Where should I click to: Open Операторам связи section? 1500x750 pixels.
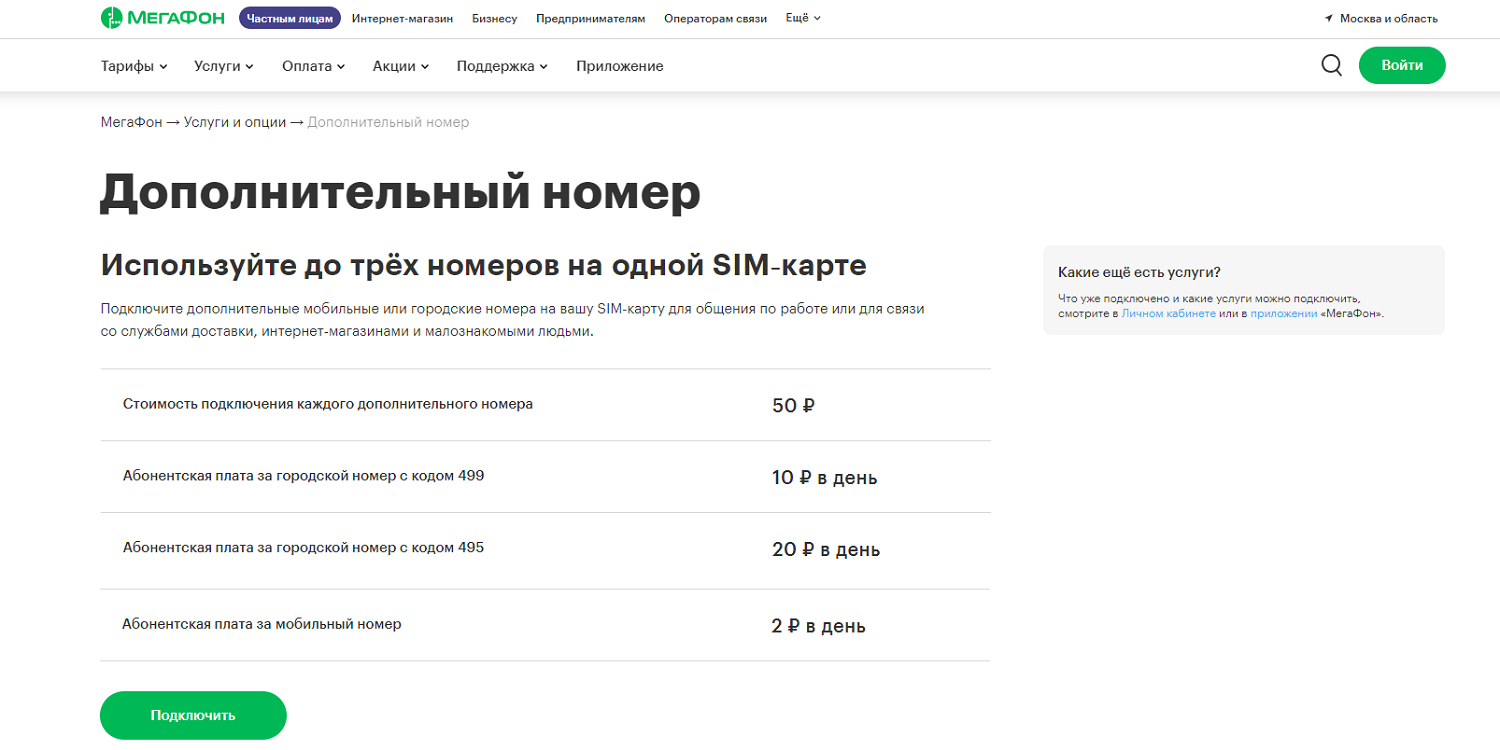[715, 19]
